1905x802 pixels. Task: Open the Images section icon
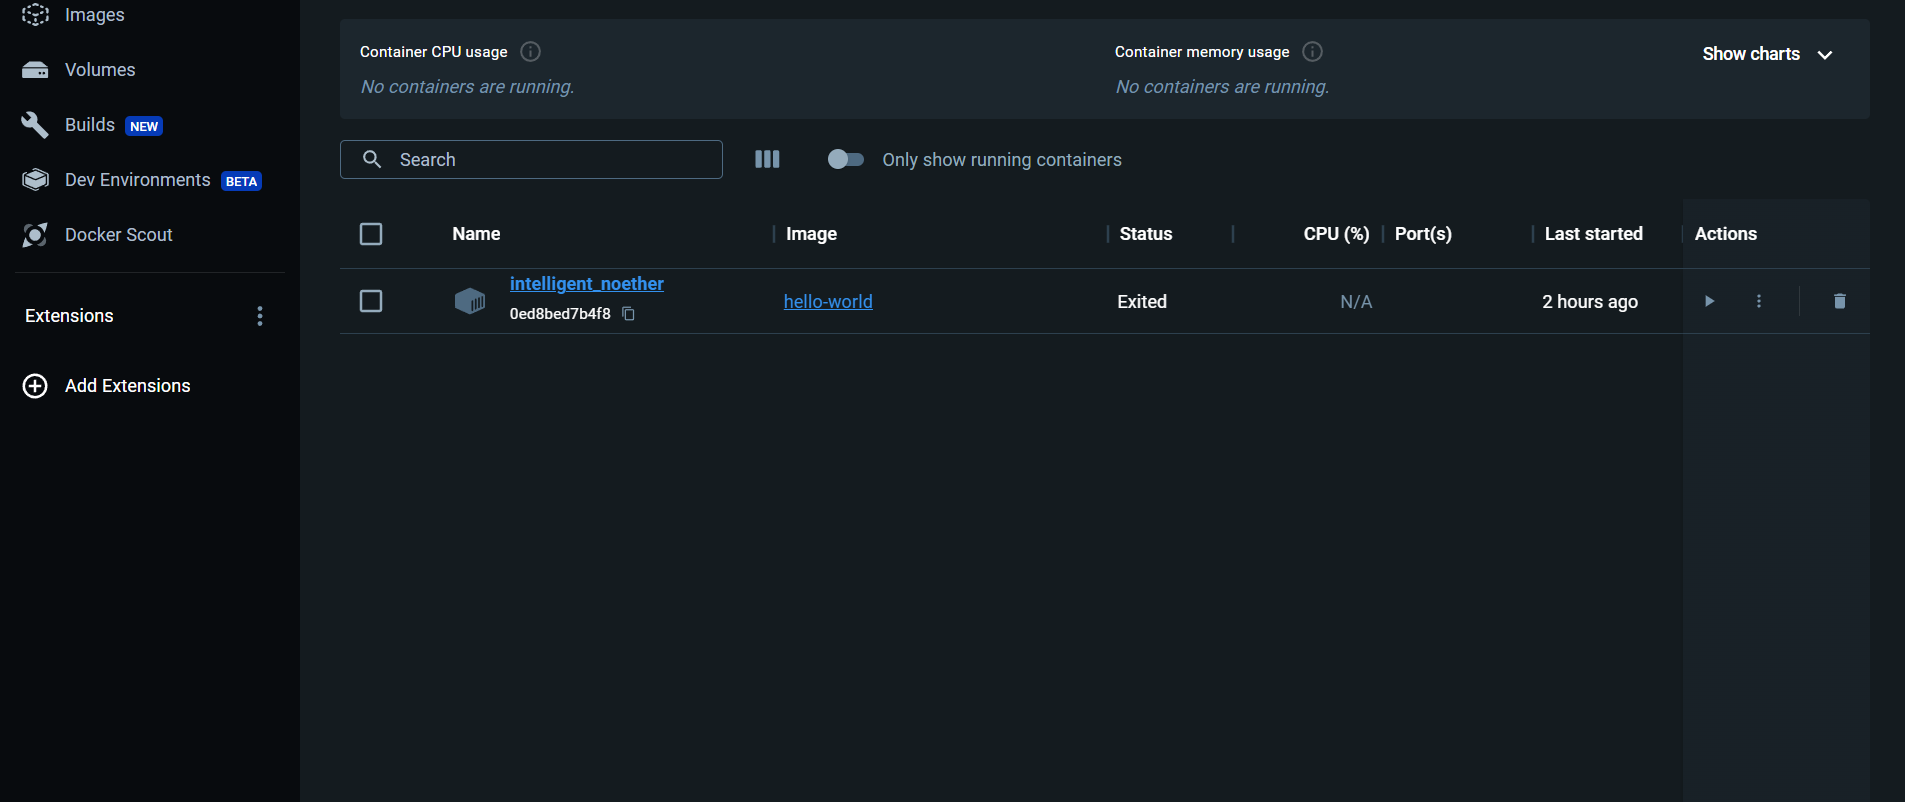click(x=35, y=14)
